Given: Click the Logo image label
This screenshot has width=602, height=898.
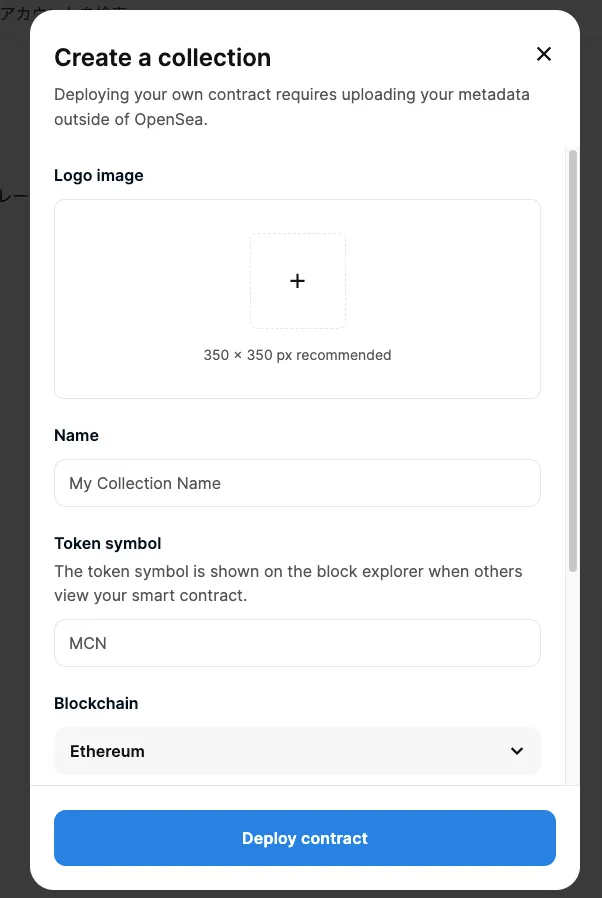Looking at the screenshot, I should tap(99, 175).
